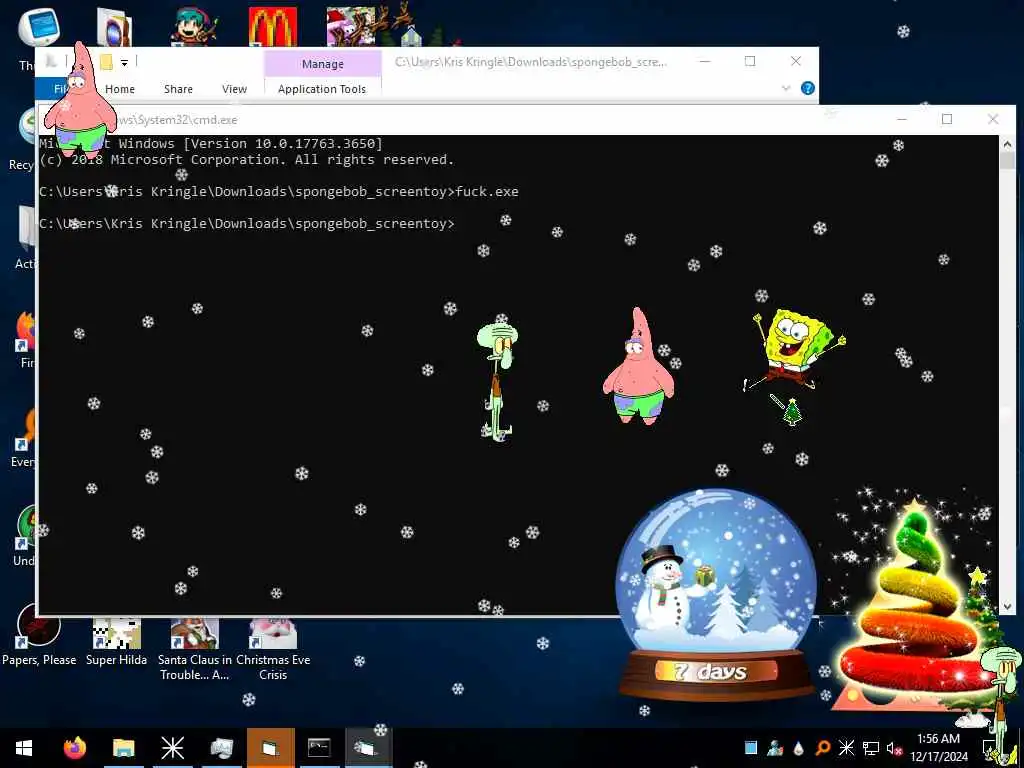Switch to the Application Tools tab

pyautogui.click(x=322, y=89)
